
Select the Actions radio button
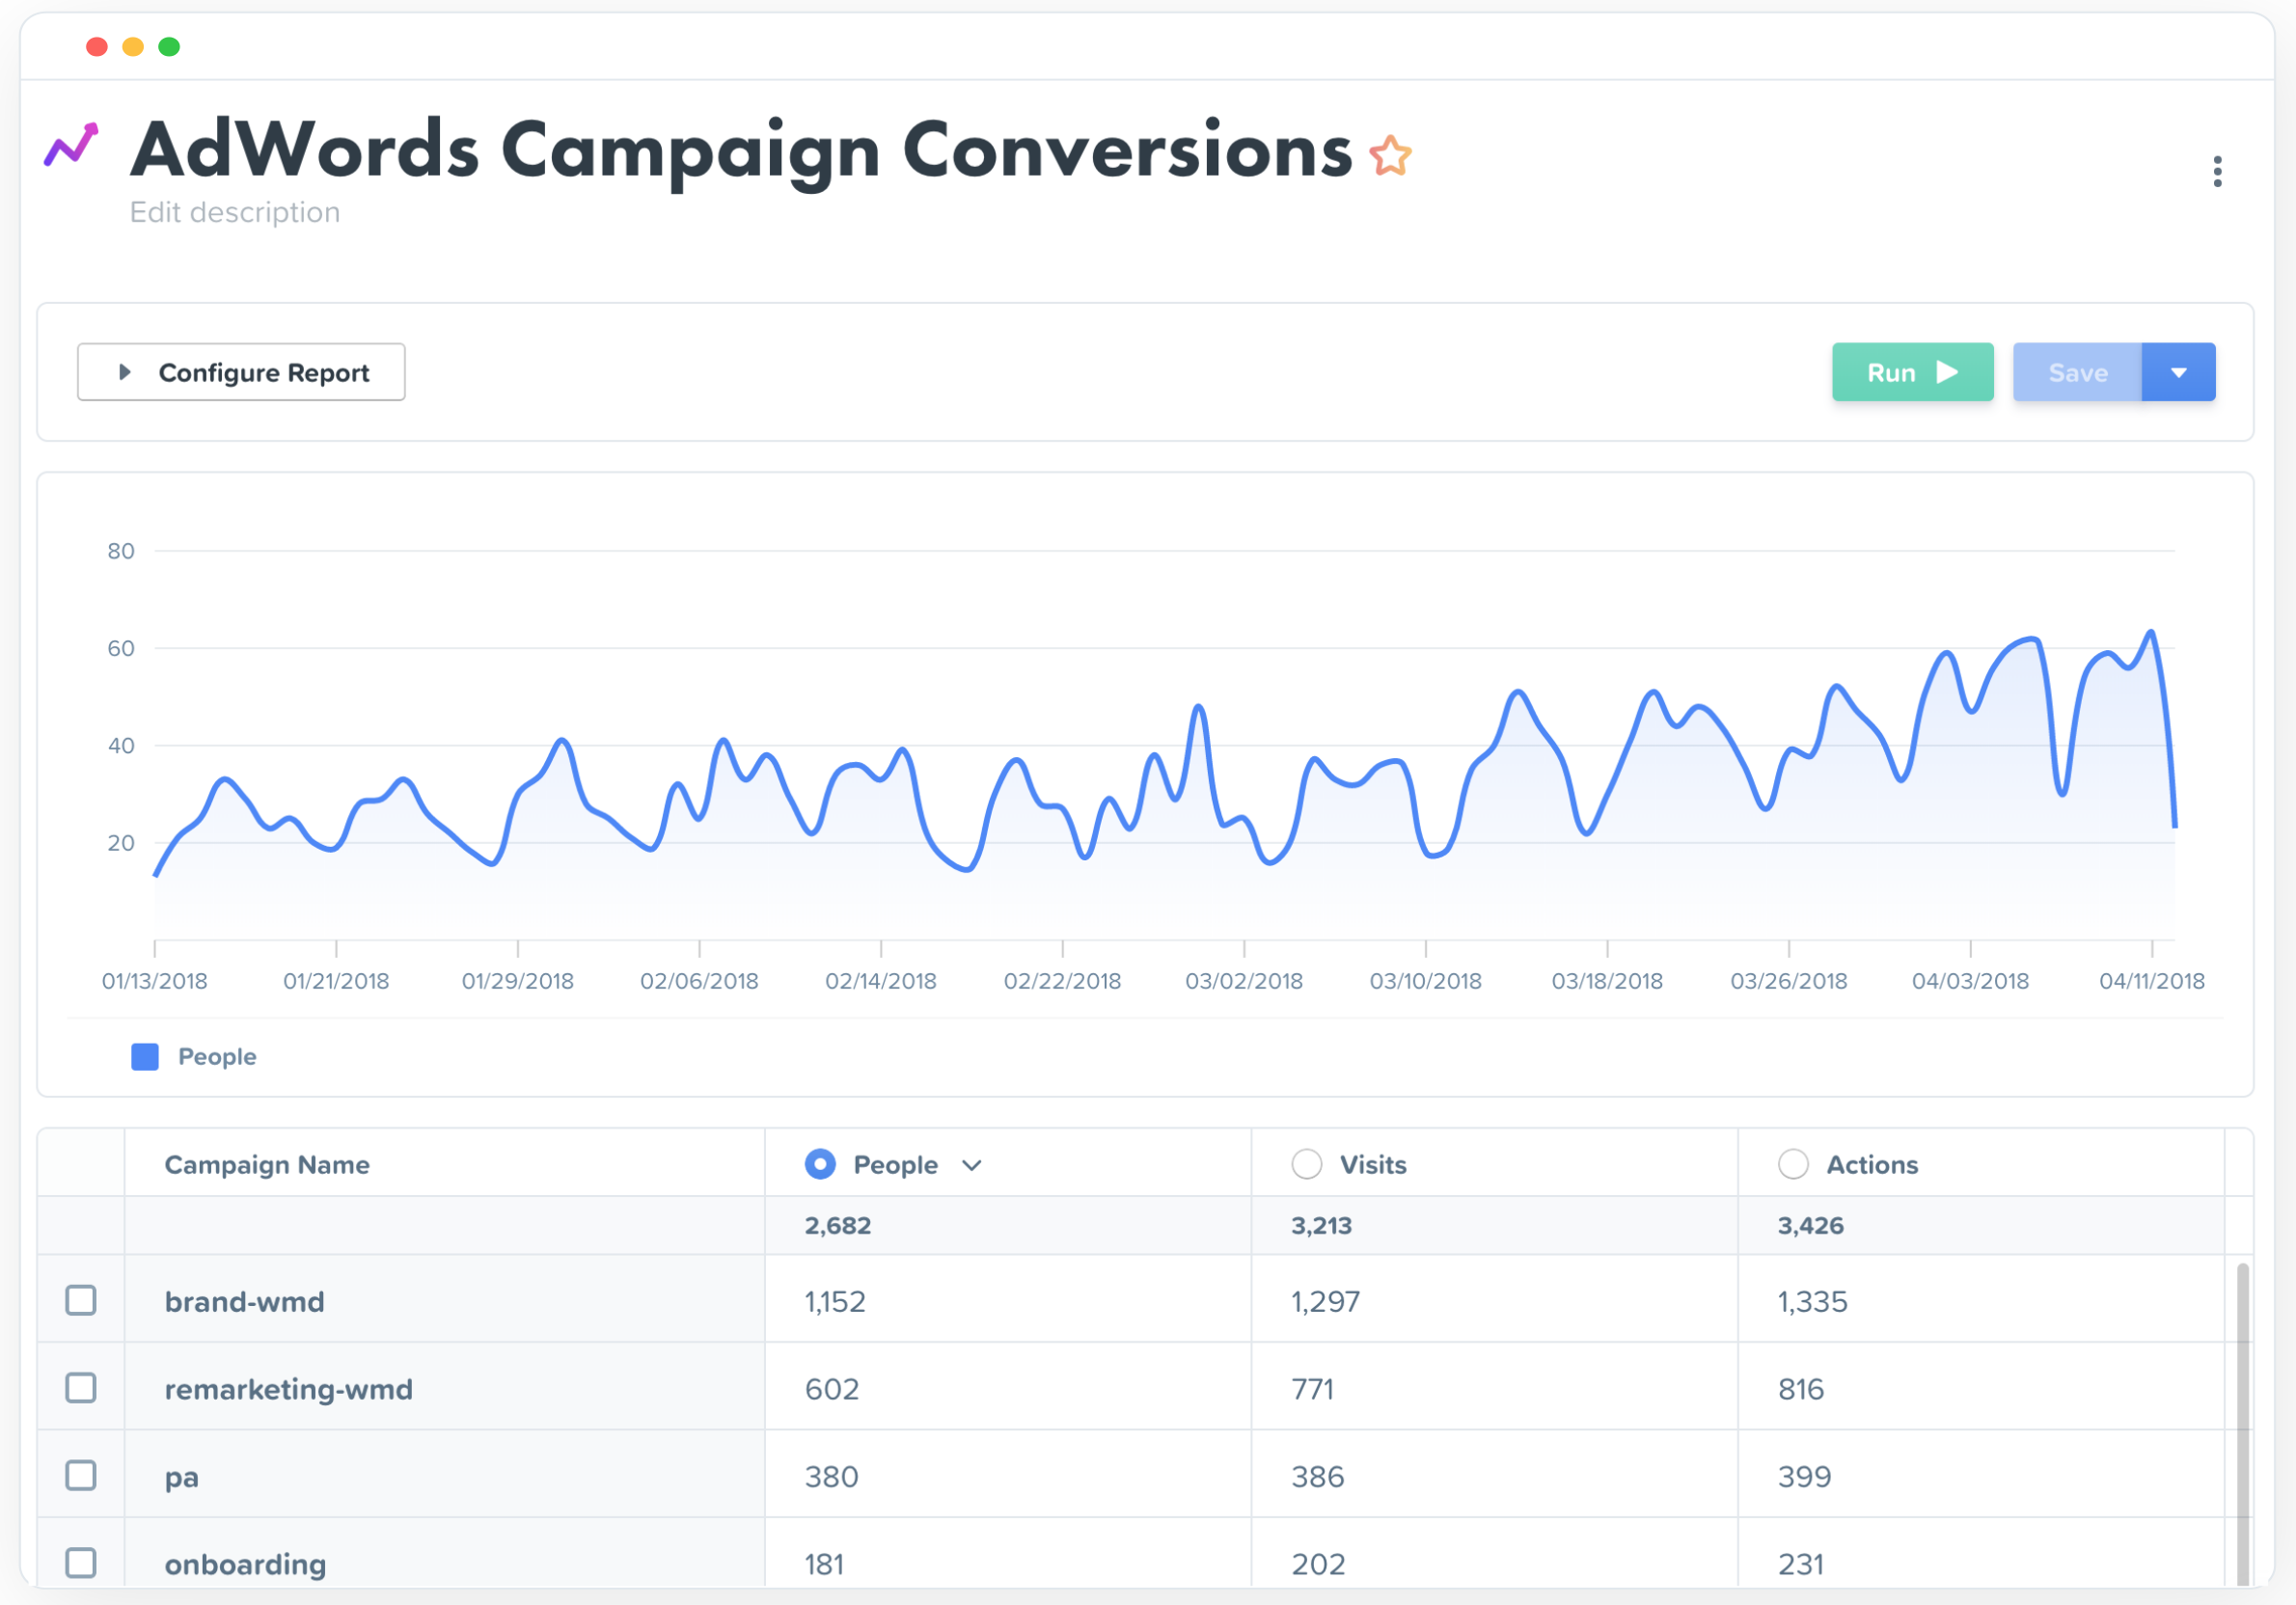[x=1793, y=1164]
